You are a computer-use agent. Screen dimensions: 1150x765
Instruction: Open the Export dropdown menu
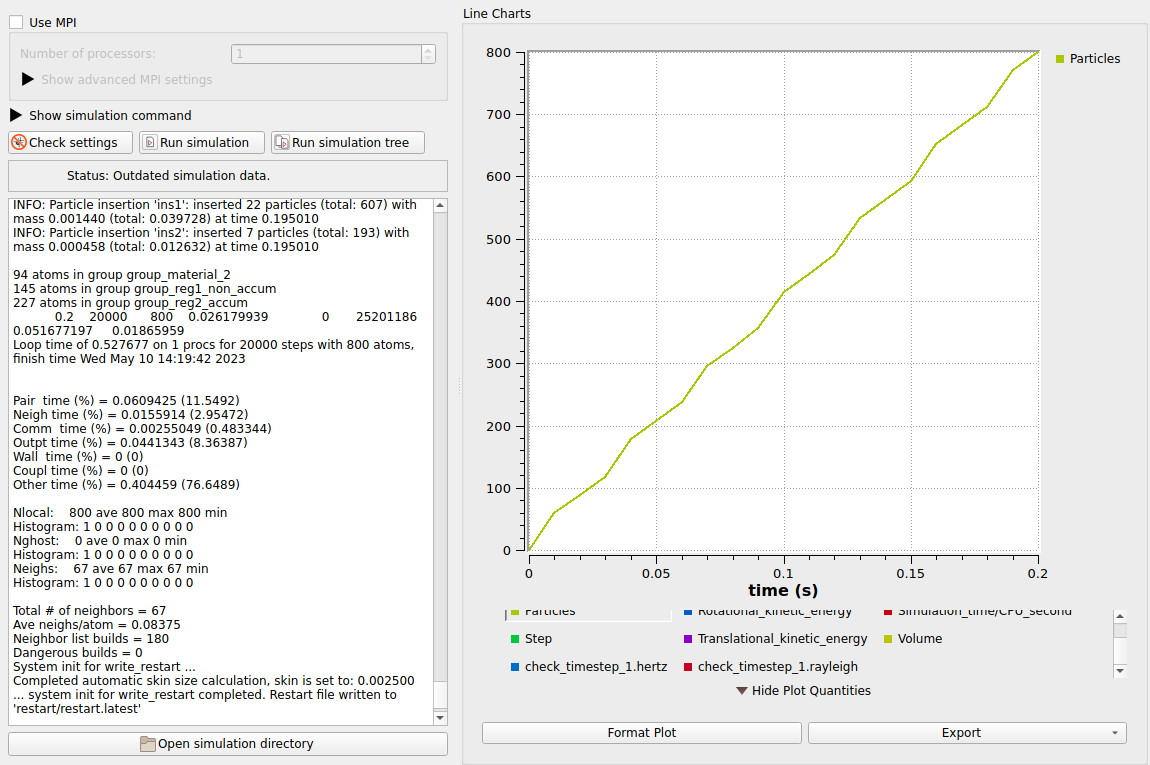pyautogui.click(x=967, y=733)
